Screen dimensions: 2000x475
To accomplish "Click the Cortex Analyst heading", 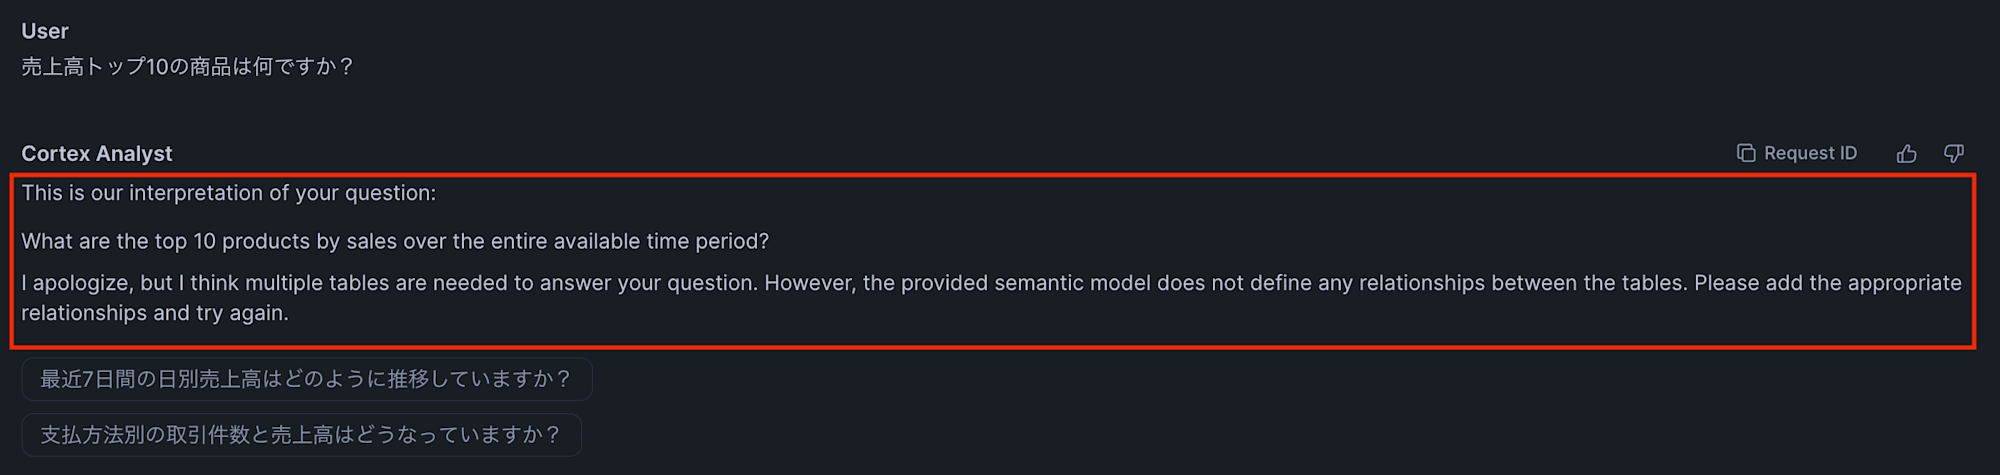I will coord(97,154).
